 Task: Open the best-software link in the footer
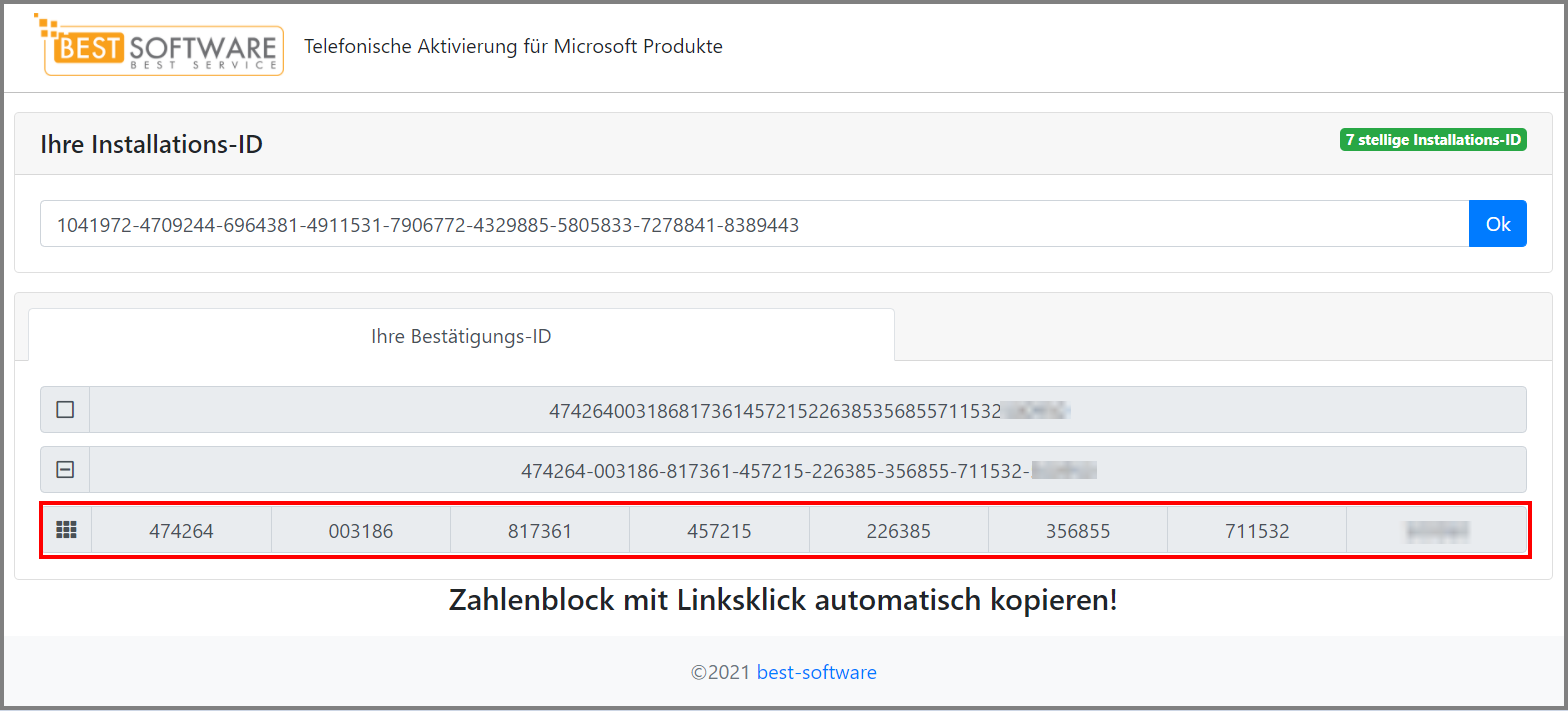(816, 672)
